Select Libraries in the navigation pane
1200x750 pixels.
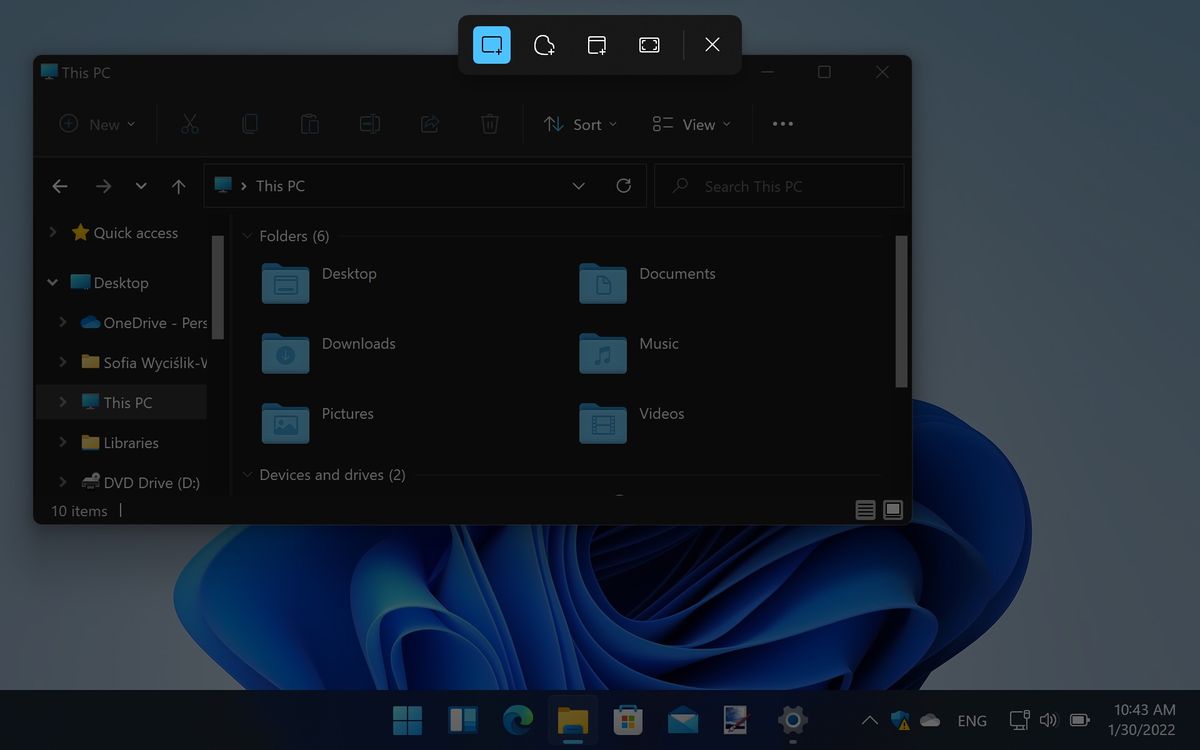(x=130, y=442)
